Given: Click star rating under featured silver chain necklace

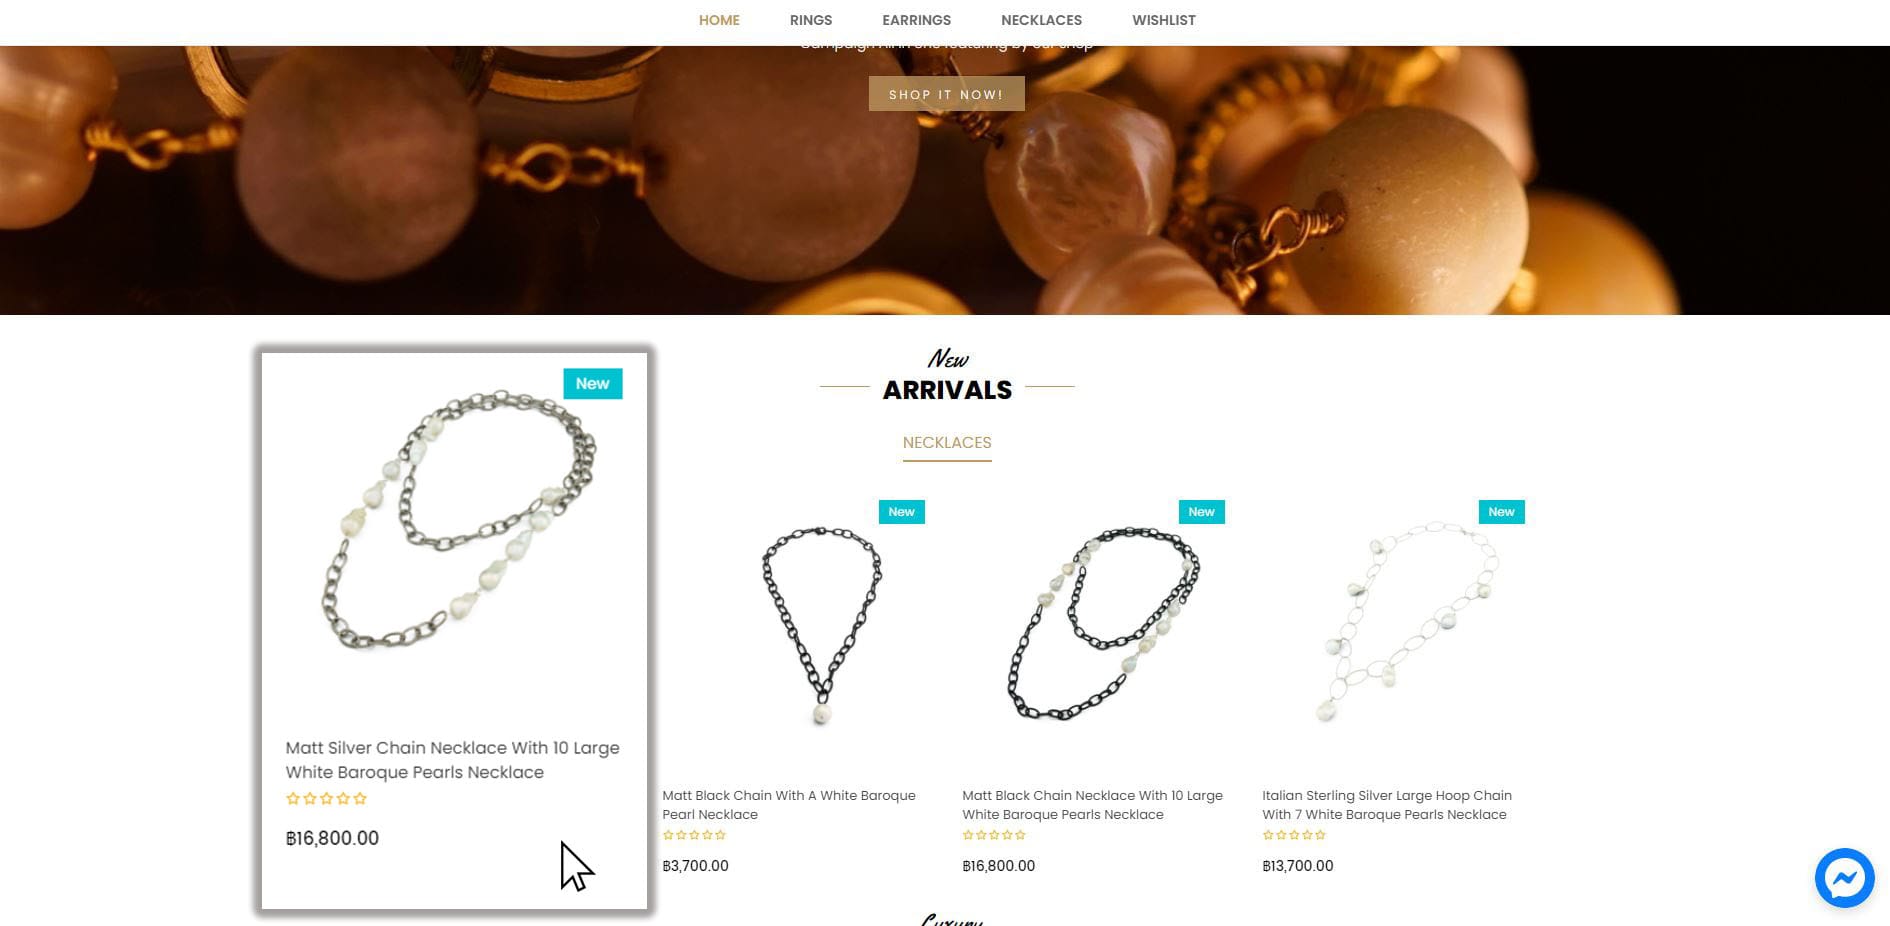Looking at the screenshot, I should click(327, 799).
